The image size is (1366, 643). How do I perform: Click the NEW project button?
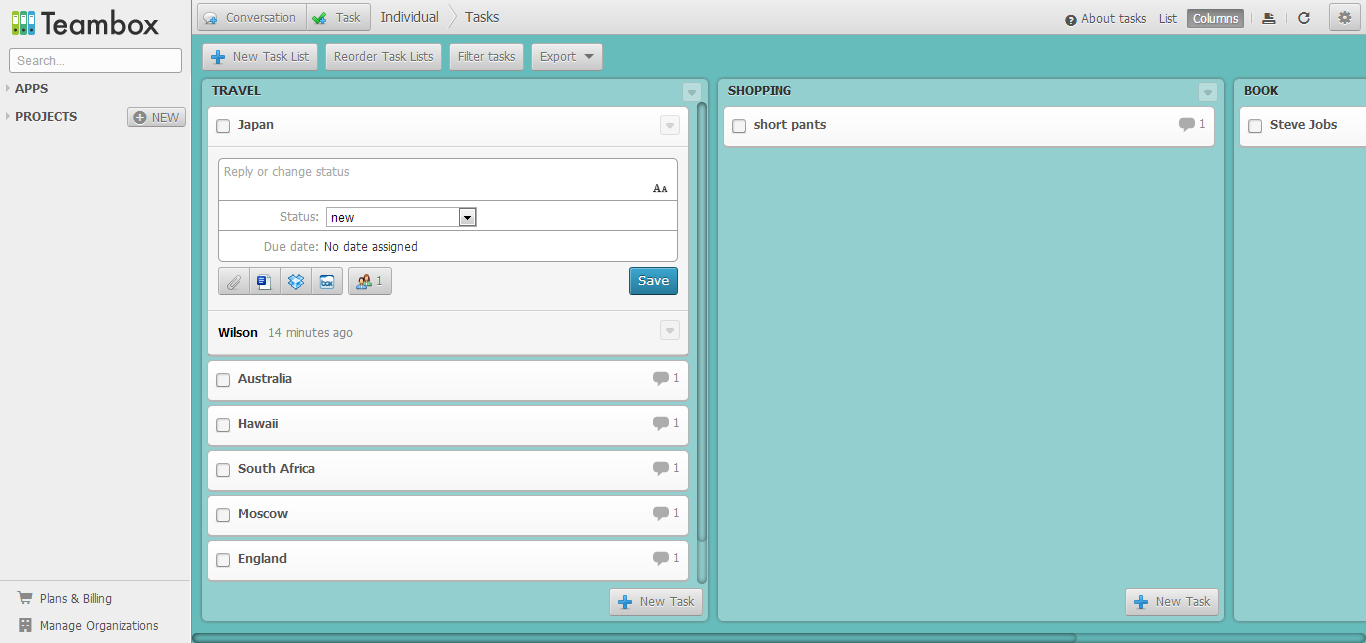coord(156,117)
